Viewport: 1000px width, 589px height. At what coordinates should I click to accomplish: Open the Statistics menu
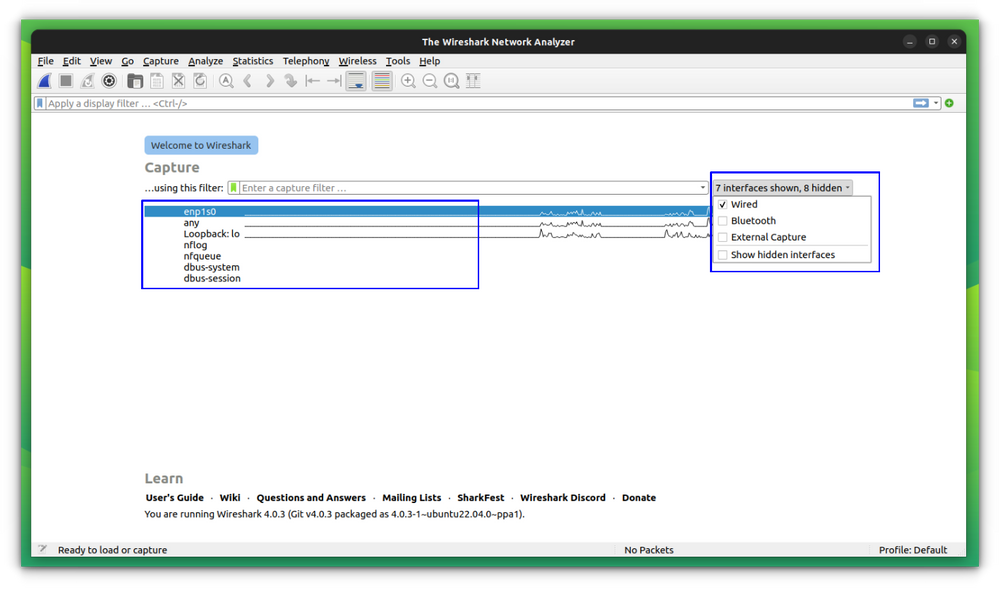[x=253, y=61]
